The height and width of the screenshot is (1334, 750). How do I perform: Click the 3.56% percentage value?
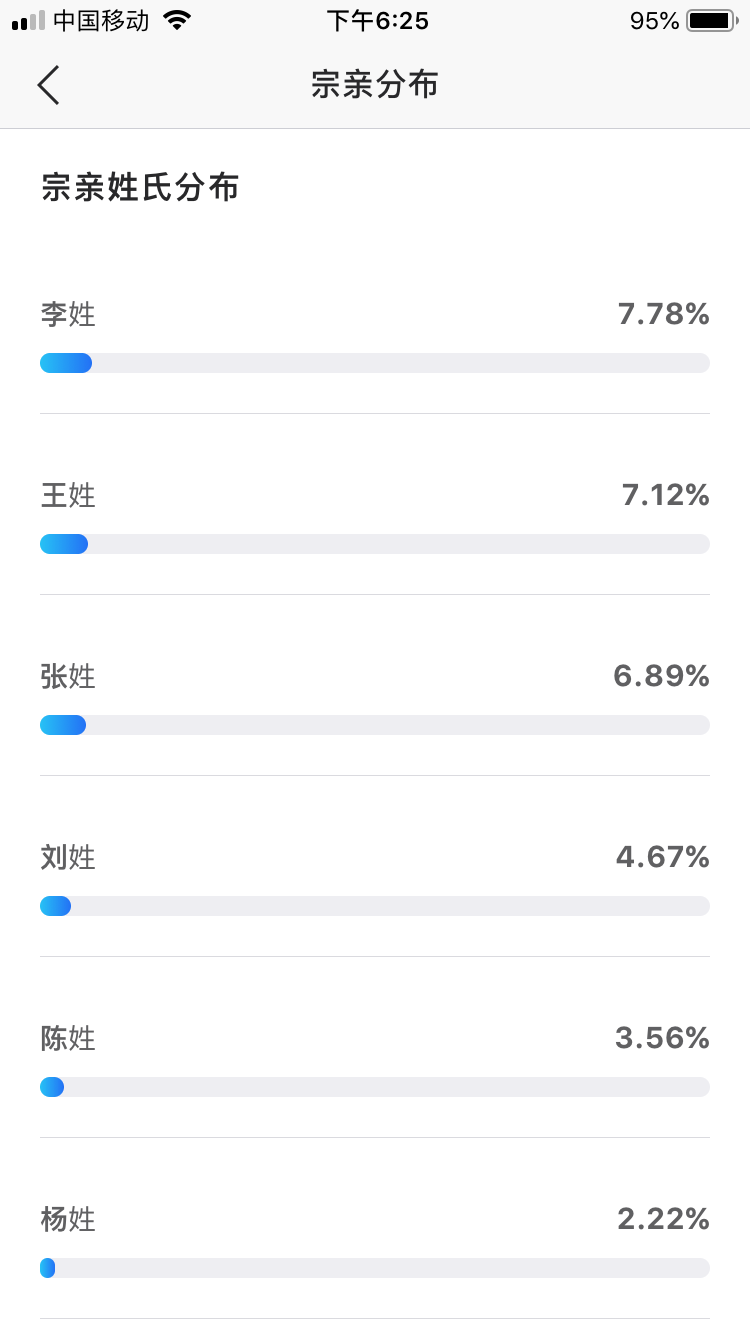pyautogui.click(x=662, y=1039)
